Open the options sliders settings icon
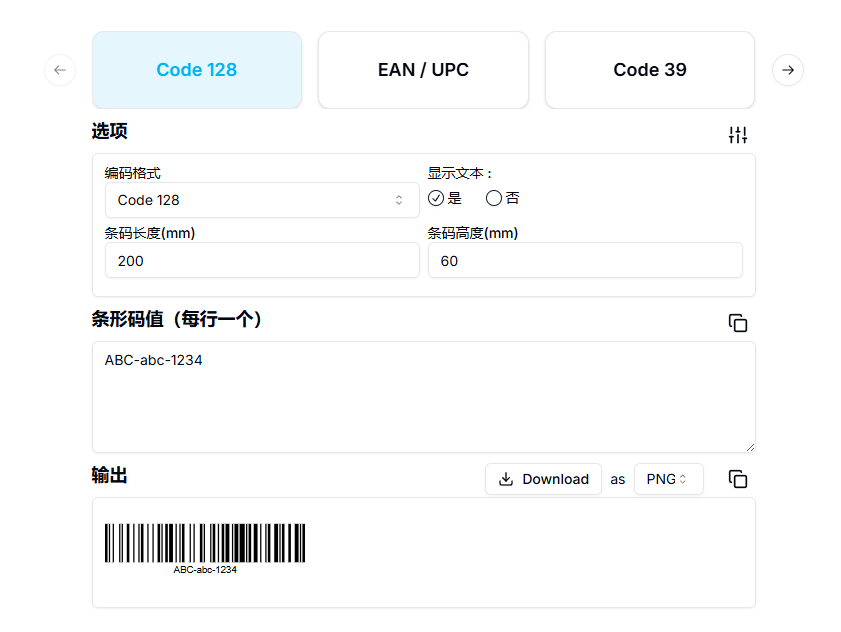 point(738,135)
